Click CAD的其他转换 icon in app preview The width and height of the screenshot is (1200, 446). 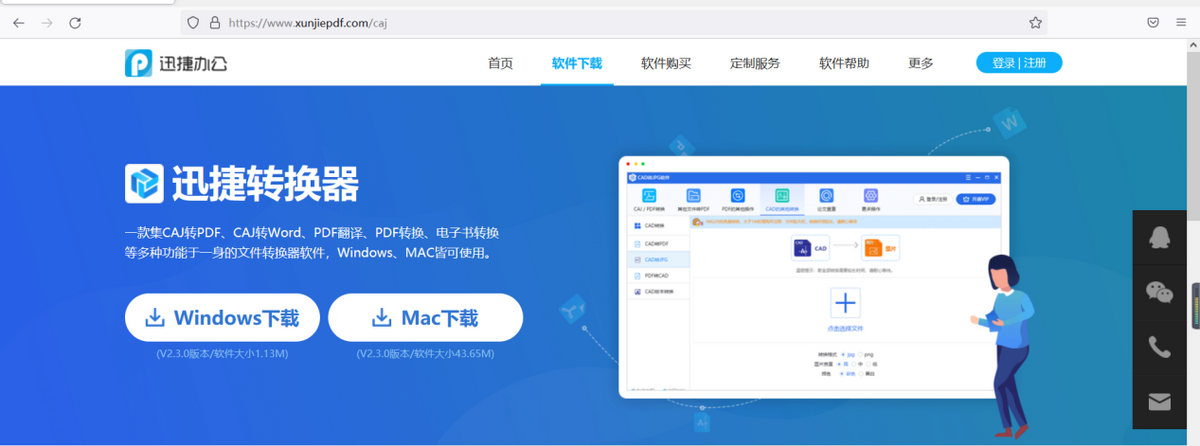pos(782,196)
